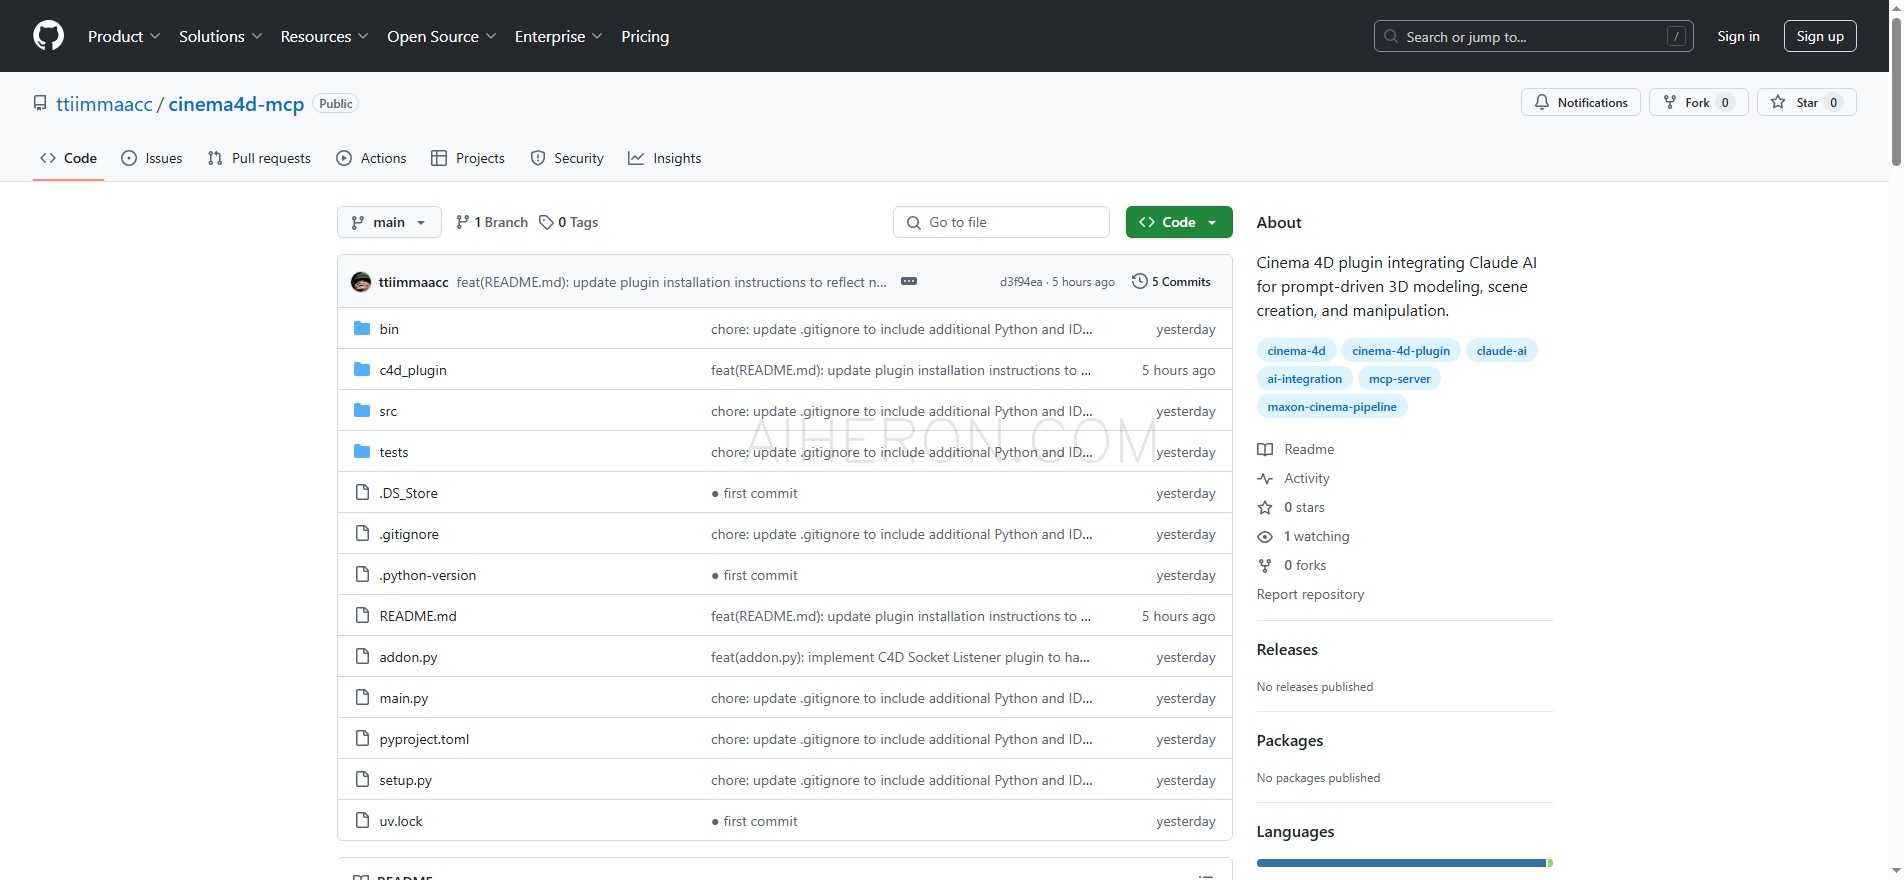
Task: Open the maxon-cinema-pipeline topic tag
Action: click(1332, 407)
